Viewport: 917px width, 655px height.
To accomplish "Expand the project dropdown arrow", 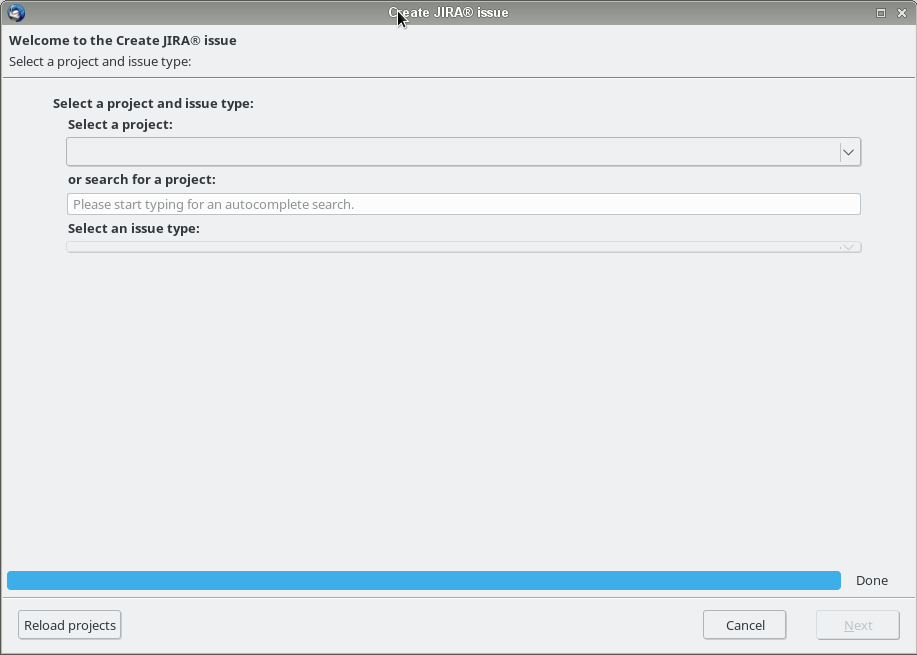I will tap(848, 152).
